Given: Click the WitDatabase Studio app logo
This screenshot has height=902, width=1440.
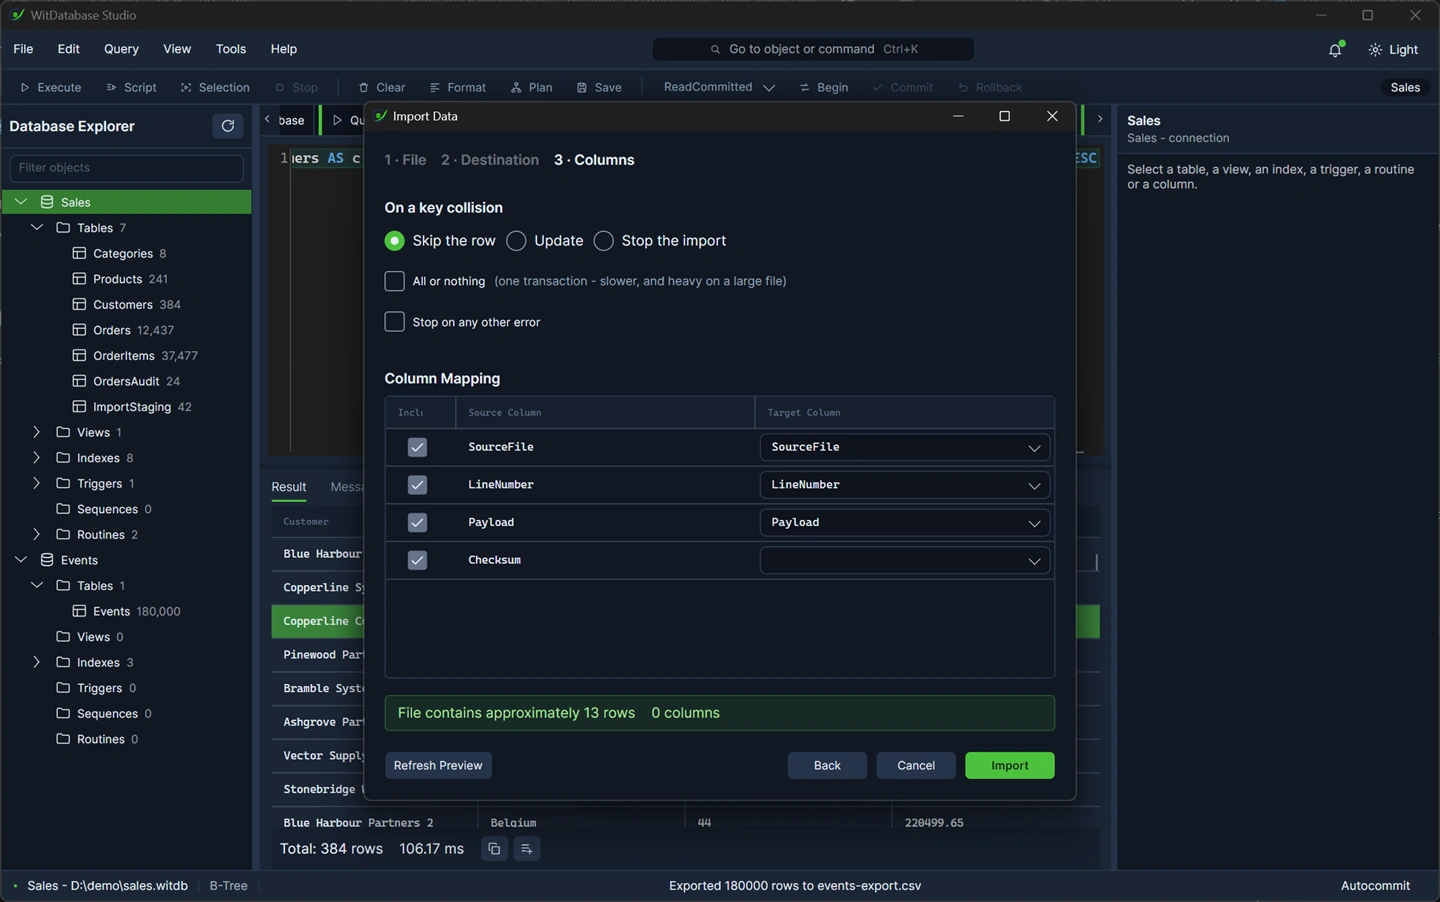Looking at the screenshot, I should [x=17, y=15].
